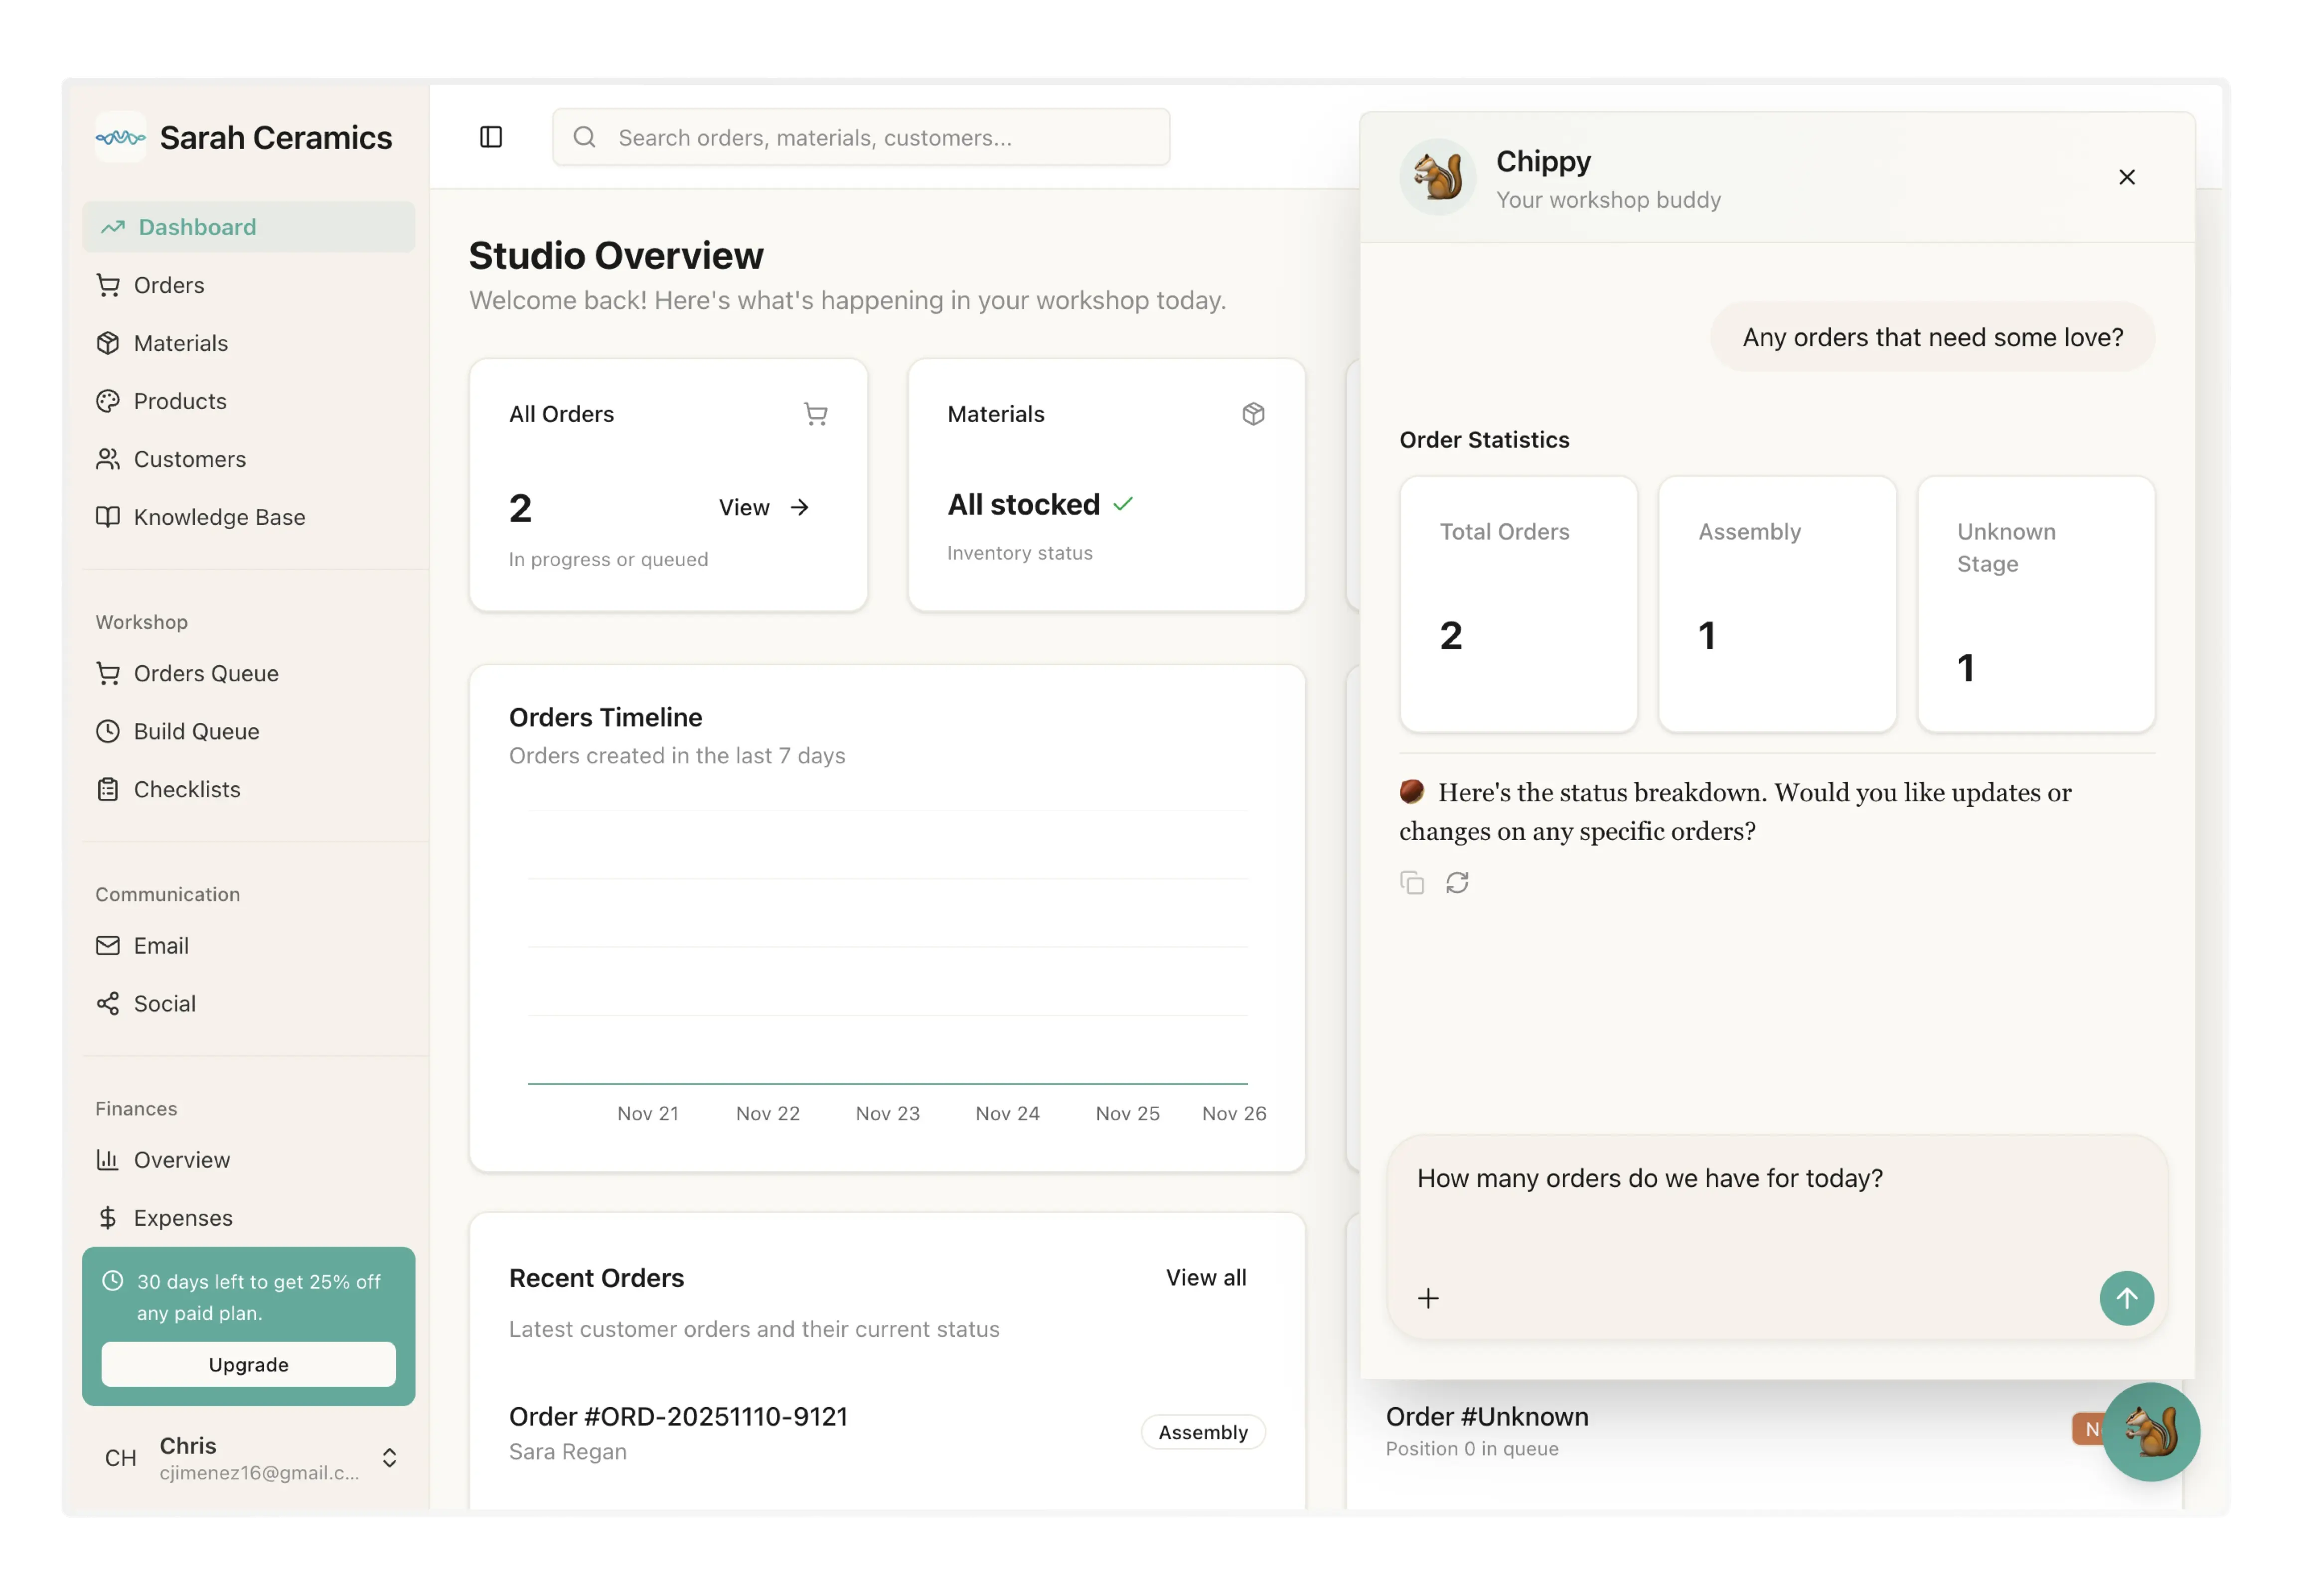Image resolution: width=2297 pixels, height=1596 pixels.
Task: Click View all recent orders
Action: click(1206, 1277)
